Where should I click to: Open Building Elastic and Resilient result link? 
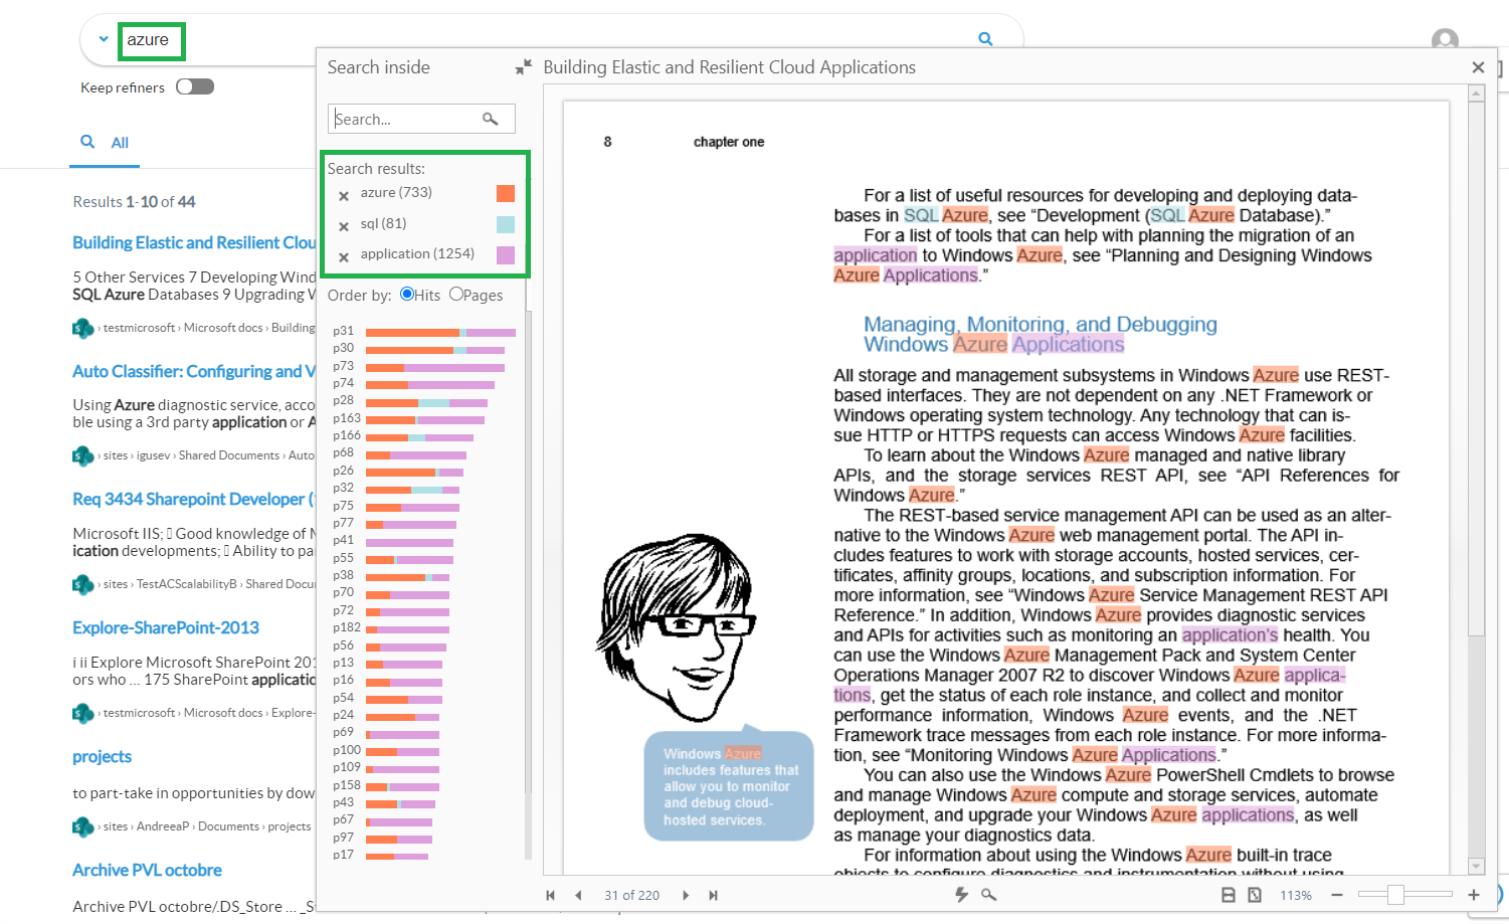tap(194, 242)
